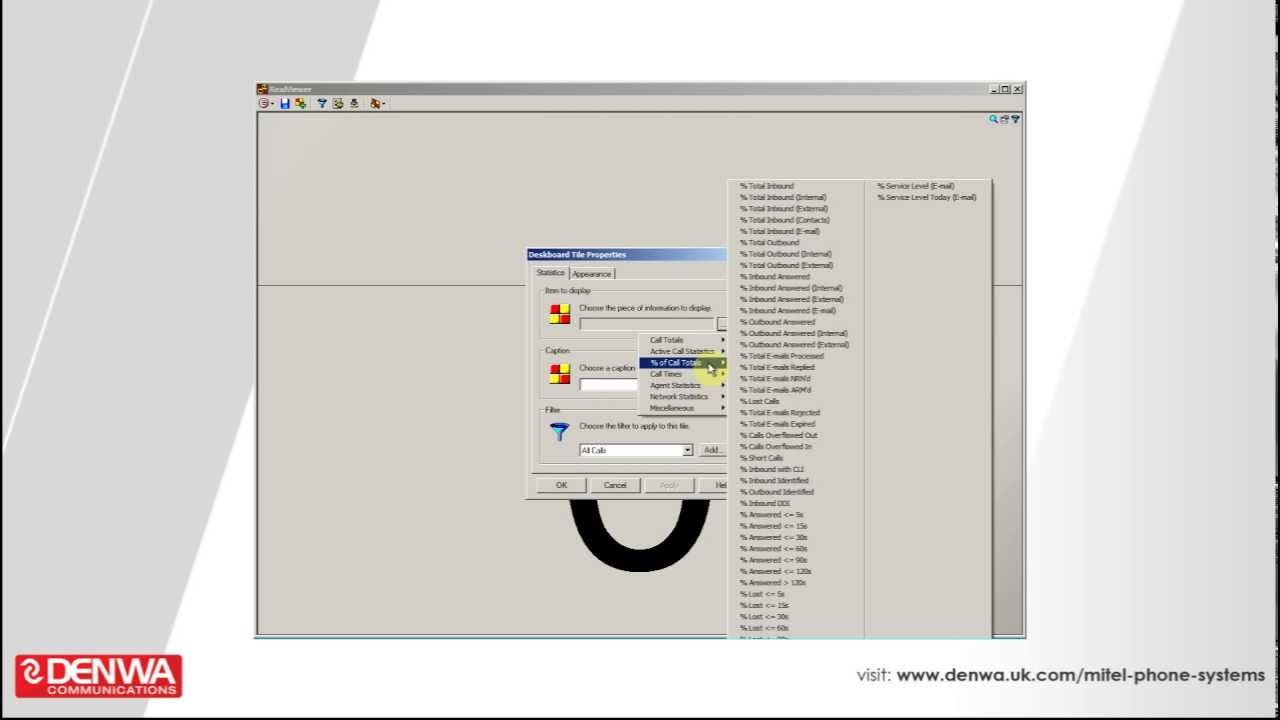Choose % Outbound Answered (External)

(795, 344)
